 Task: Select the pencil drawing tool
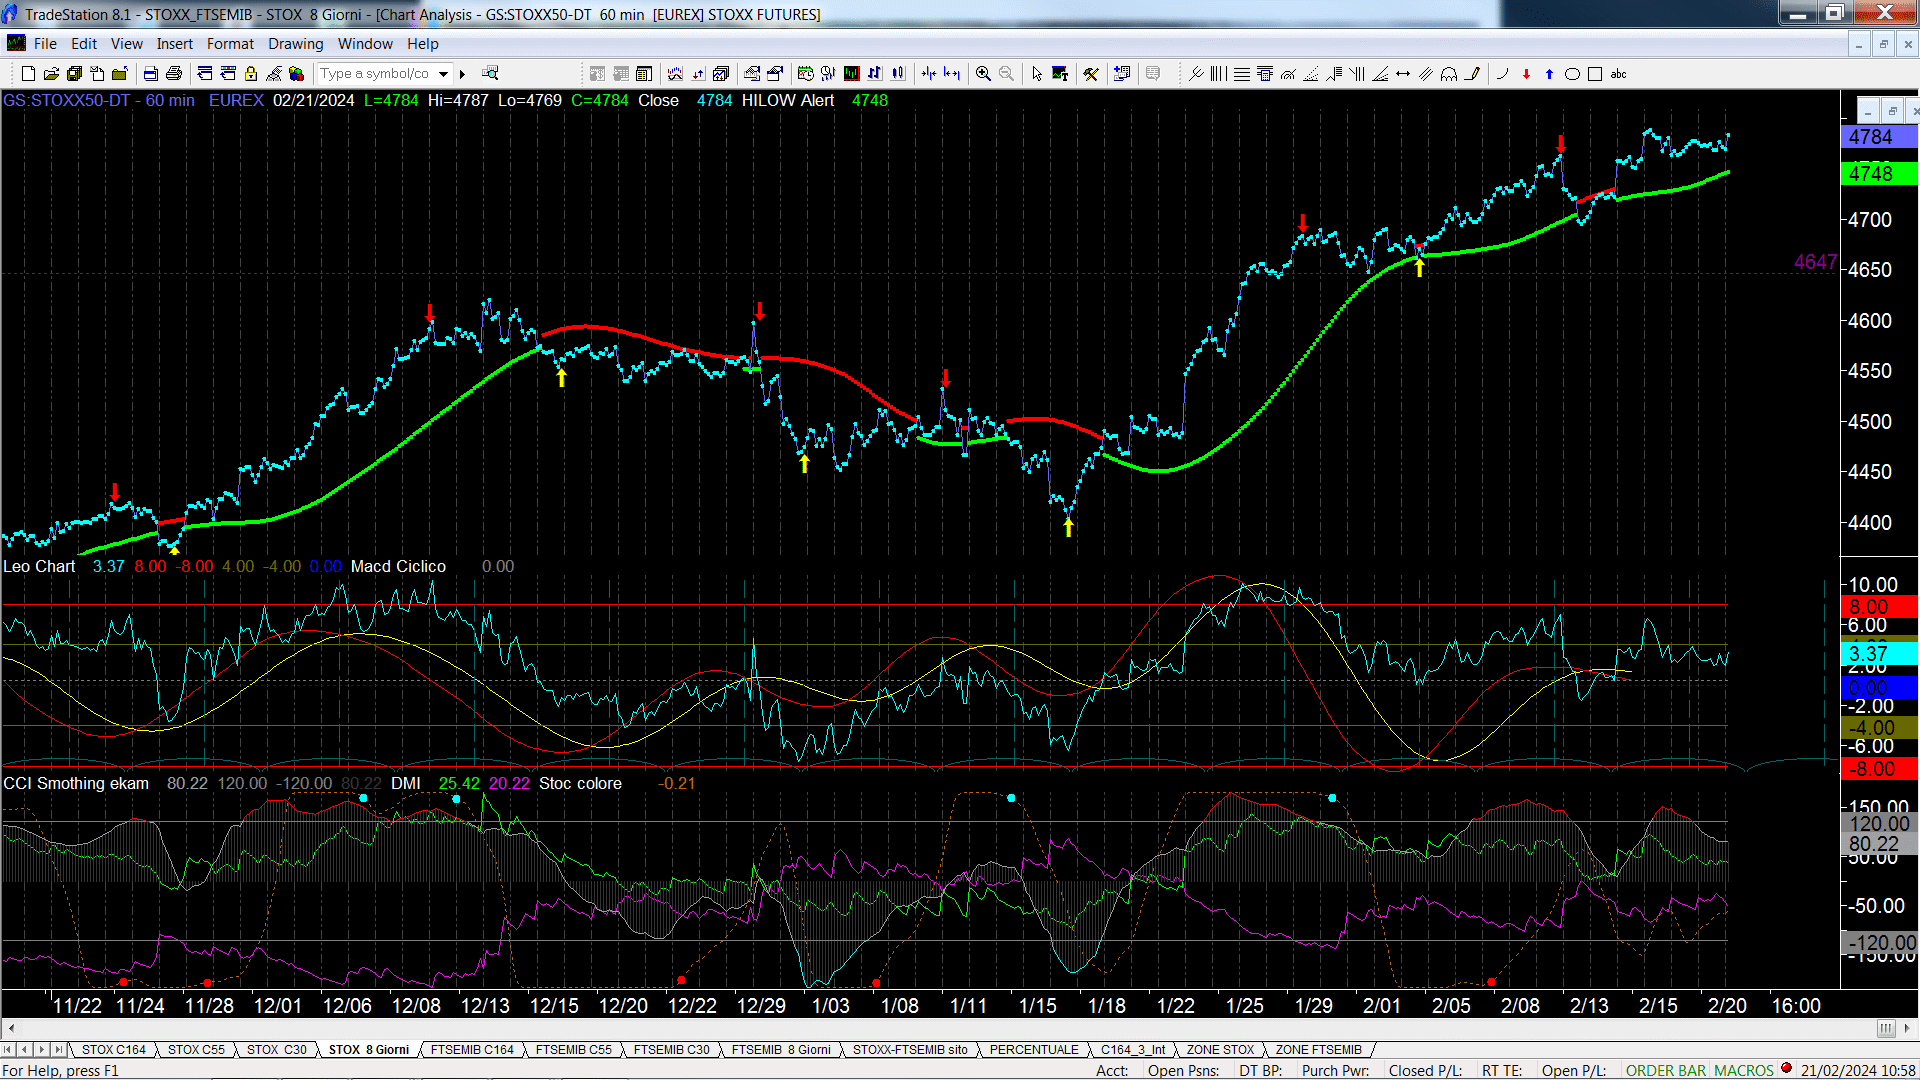pos(1472,74)
